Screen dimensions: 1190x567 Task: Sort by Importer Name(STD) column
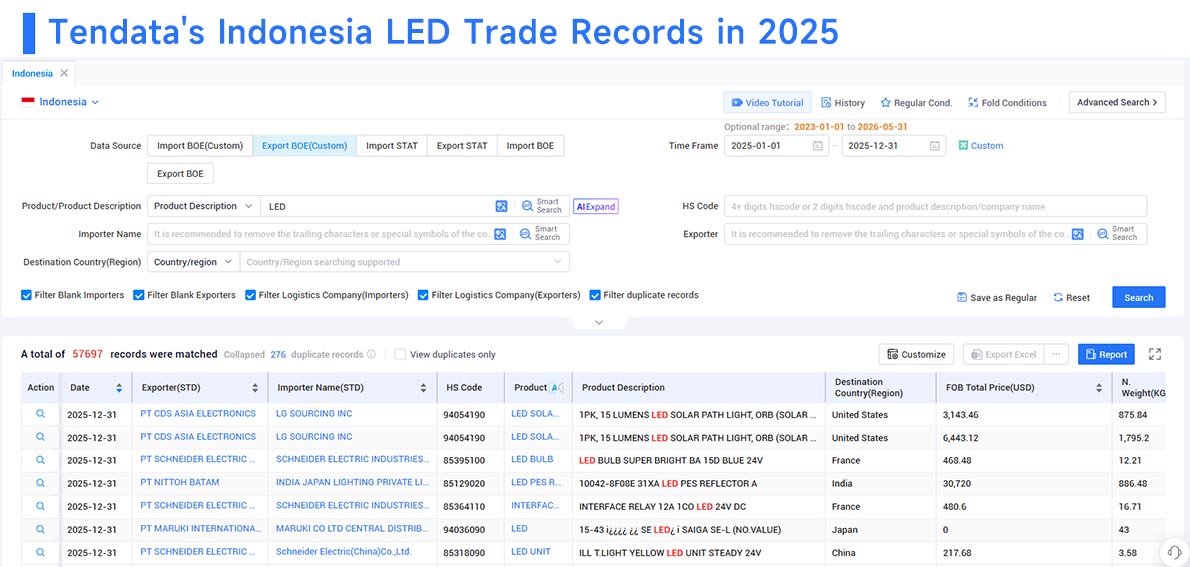423,388
